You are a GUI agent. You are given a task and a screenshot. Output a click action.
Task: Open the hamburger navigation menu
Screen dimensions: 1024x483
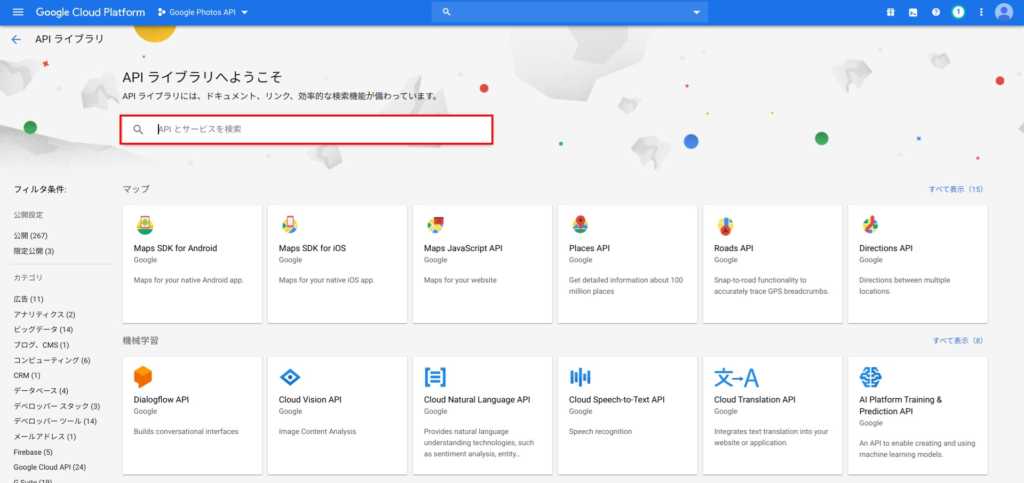17,12
